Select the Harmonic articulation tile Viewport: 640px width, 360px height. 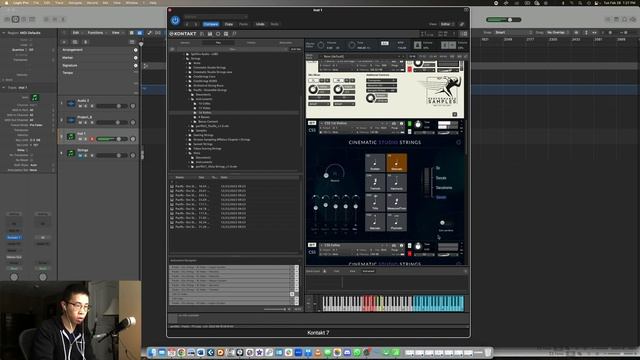(396, 182)
